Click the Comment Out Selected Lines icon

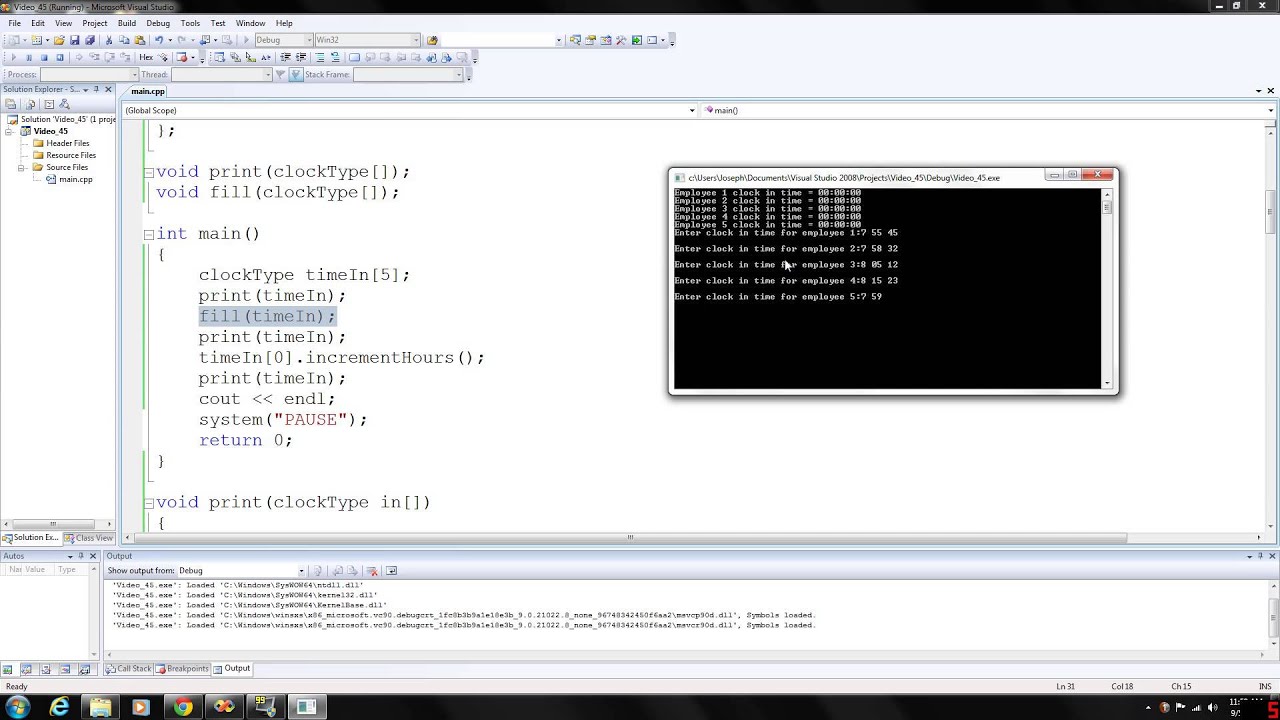point(320,57)
